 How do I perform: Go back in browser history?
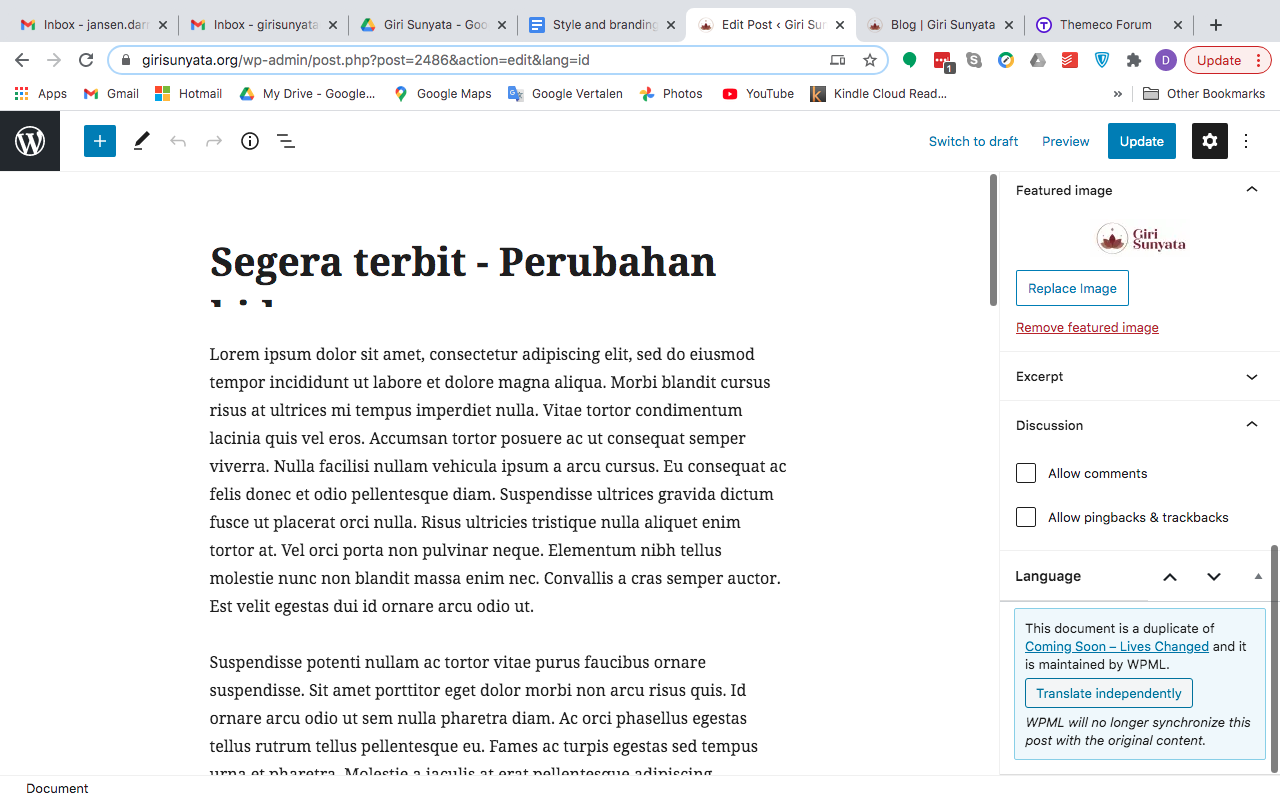(22, 60)
